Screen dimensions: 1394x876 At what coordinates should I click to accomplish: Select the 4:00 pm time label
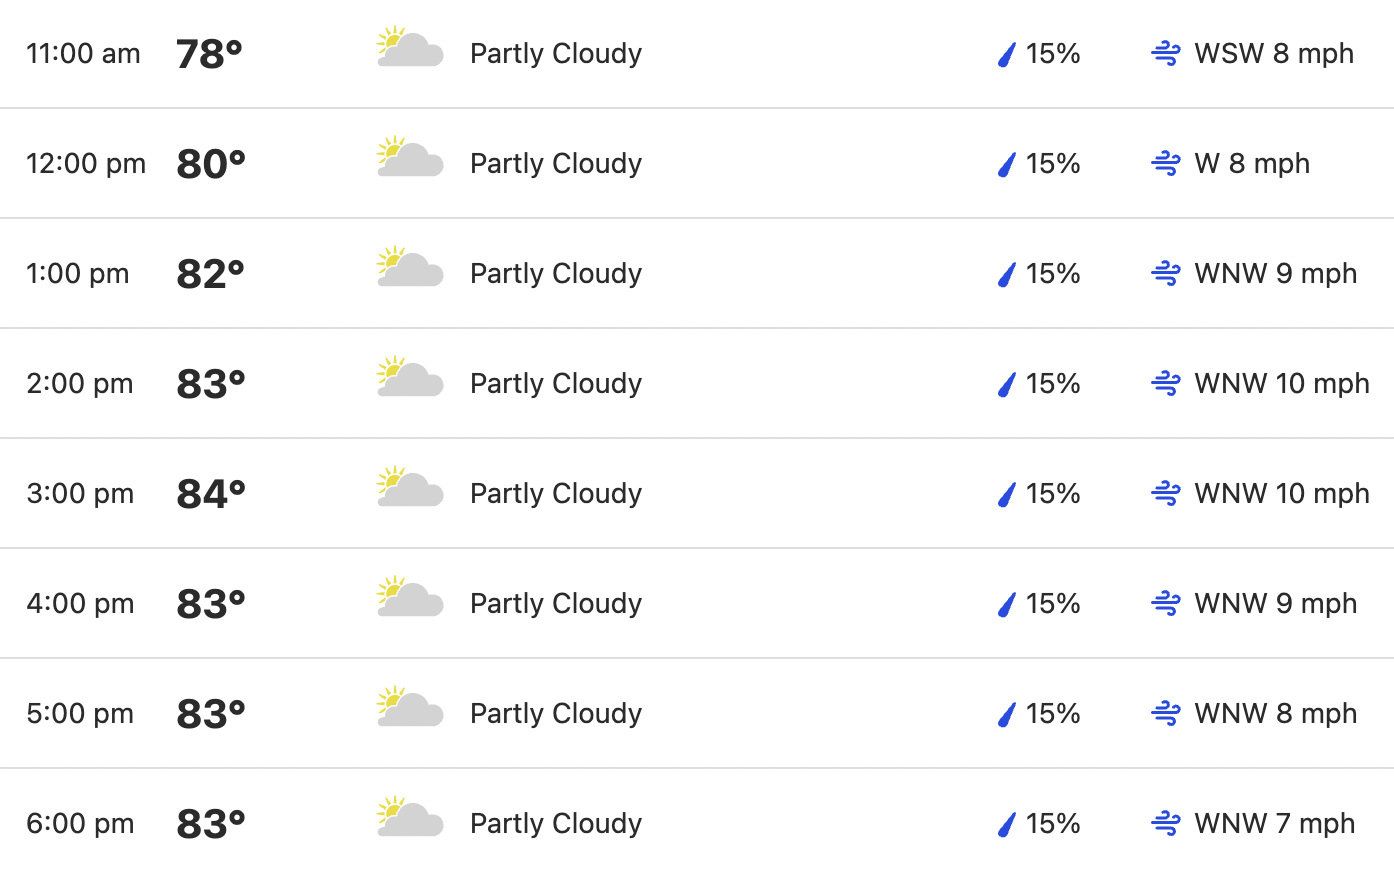tap(80, 604)
